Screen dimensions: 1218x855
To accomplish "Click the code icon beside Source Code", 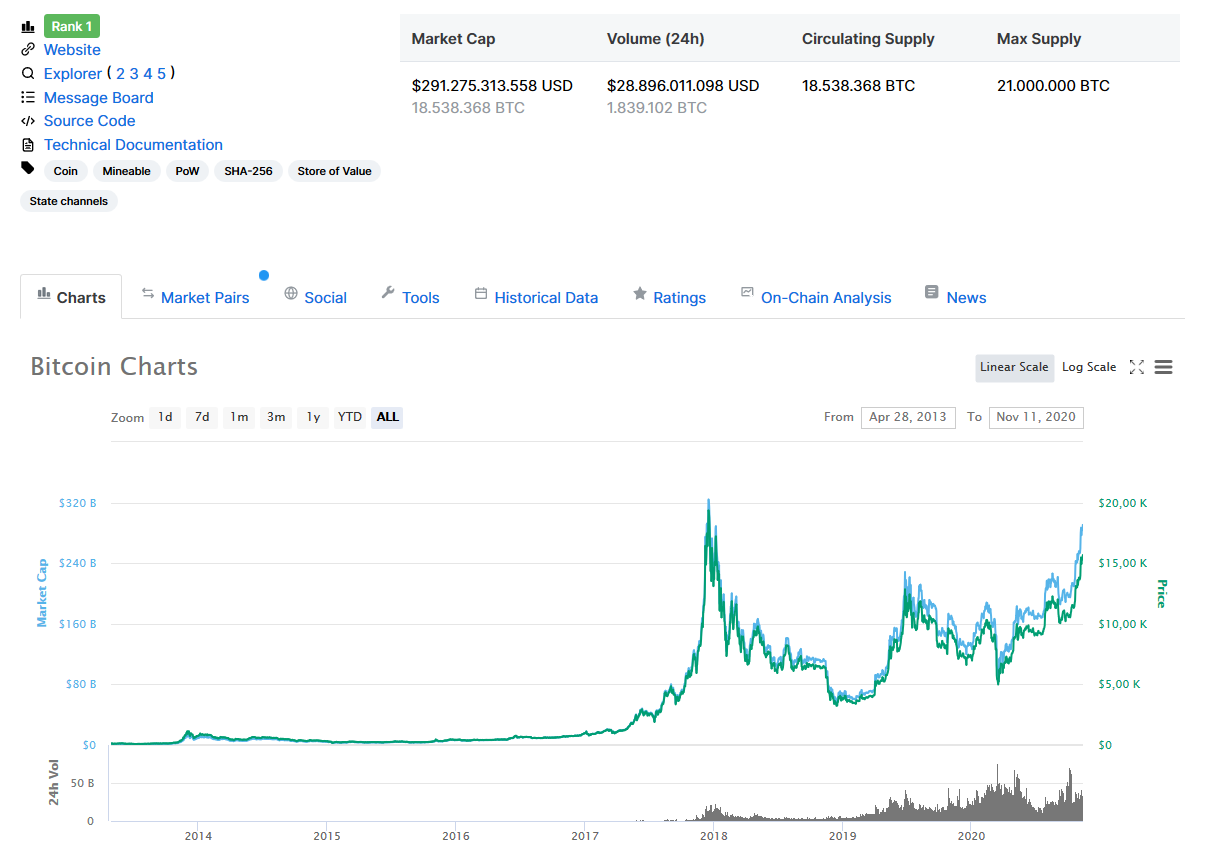I will (28, 121).
